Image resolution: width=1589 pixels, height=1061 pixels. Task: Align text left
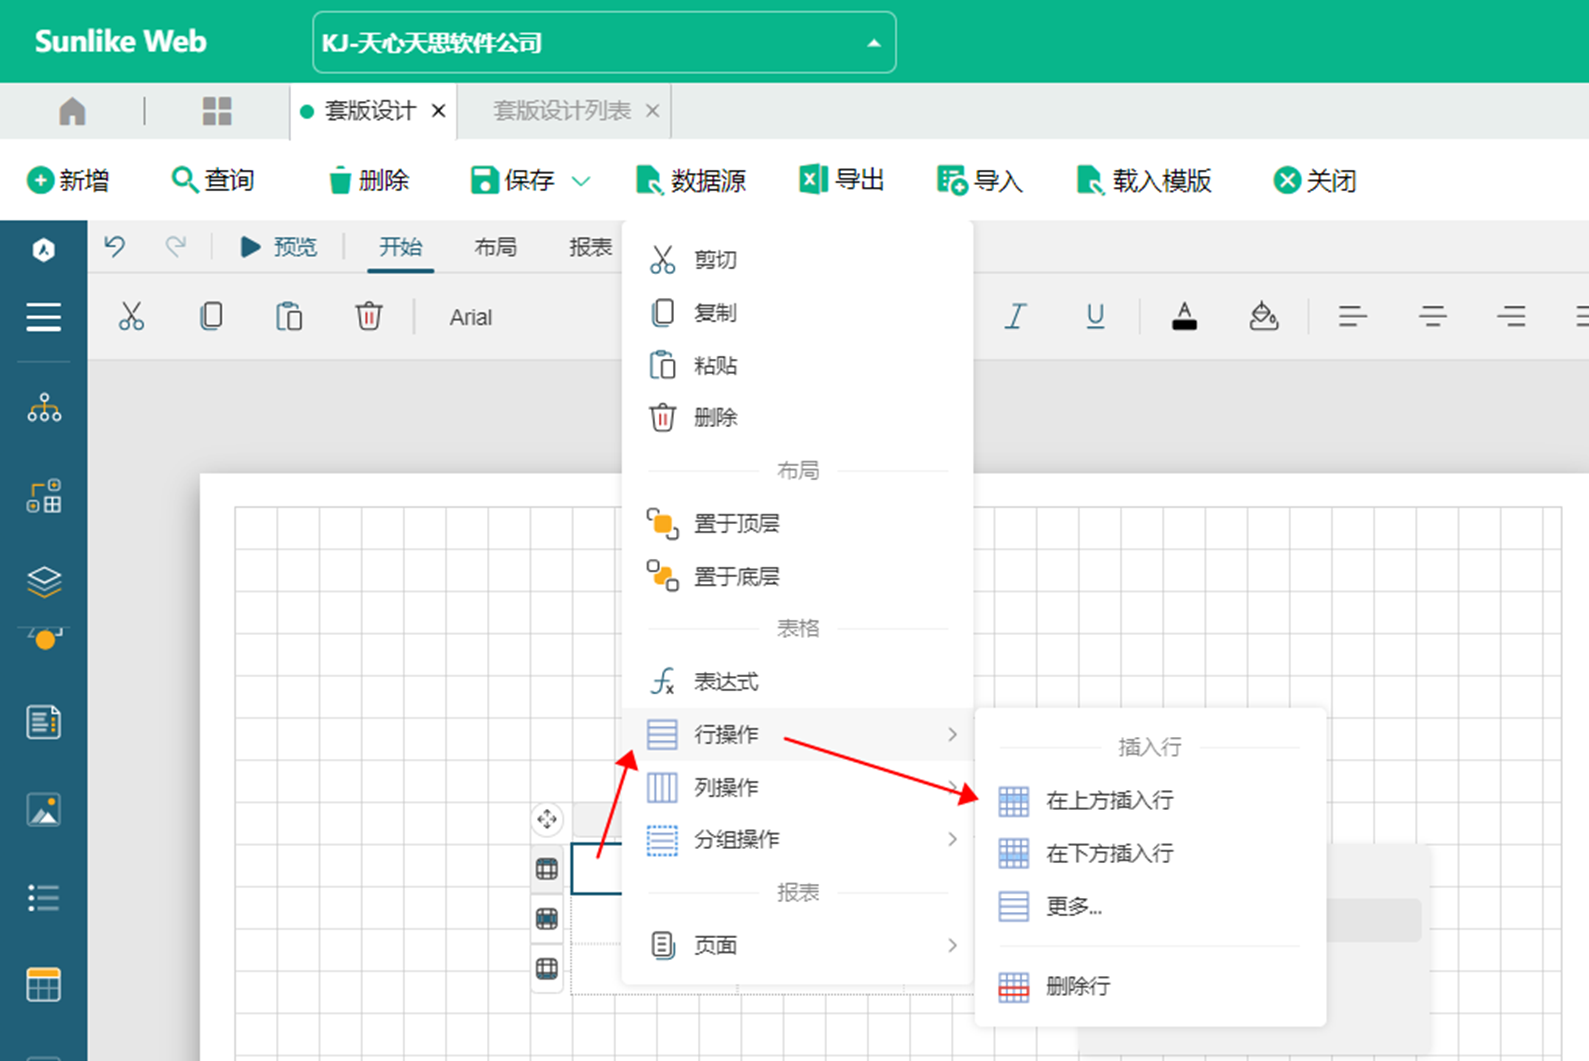(x=1352, y=317)
